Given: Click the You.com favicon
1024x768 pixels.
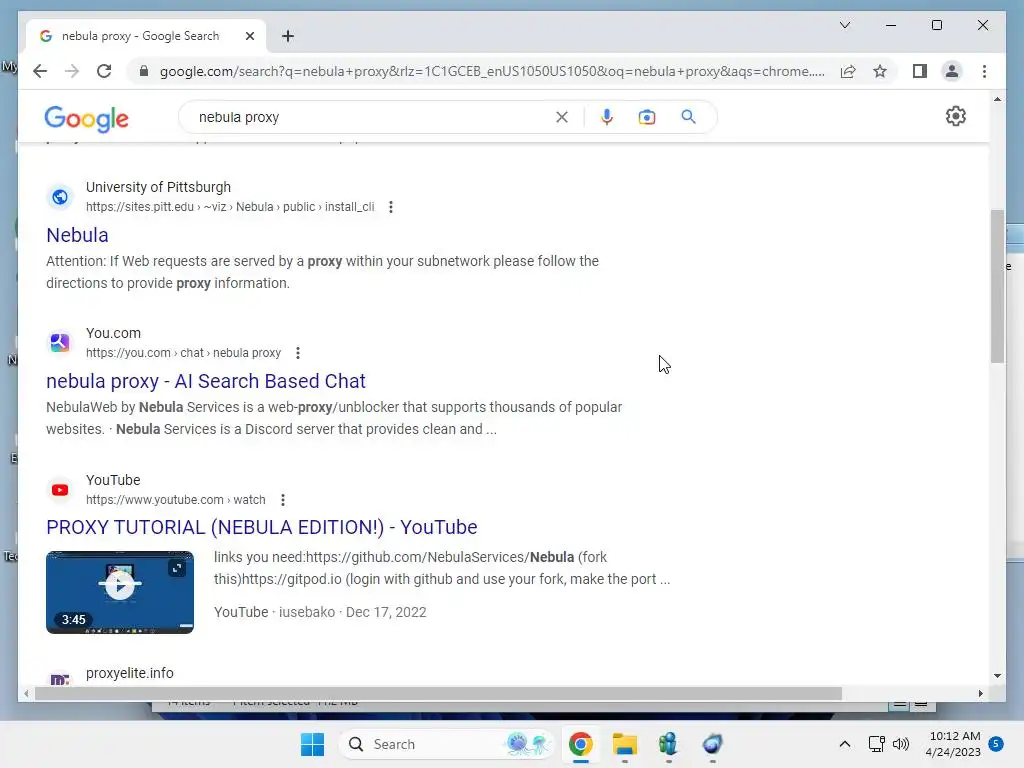Looking at the screenshot, I should 60,342.
